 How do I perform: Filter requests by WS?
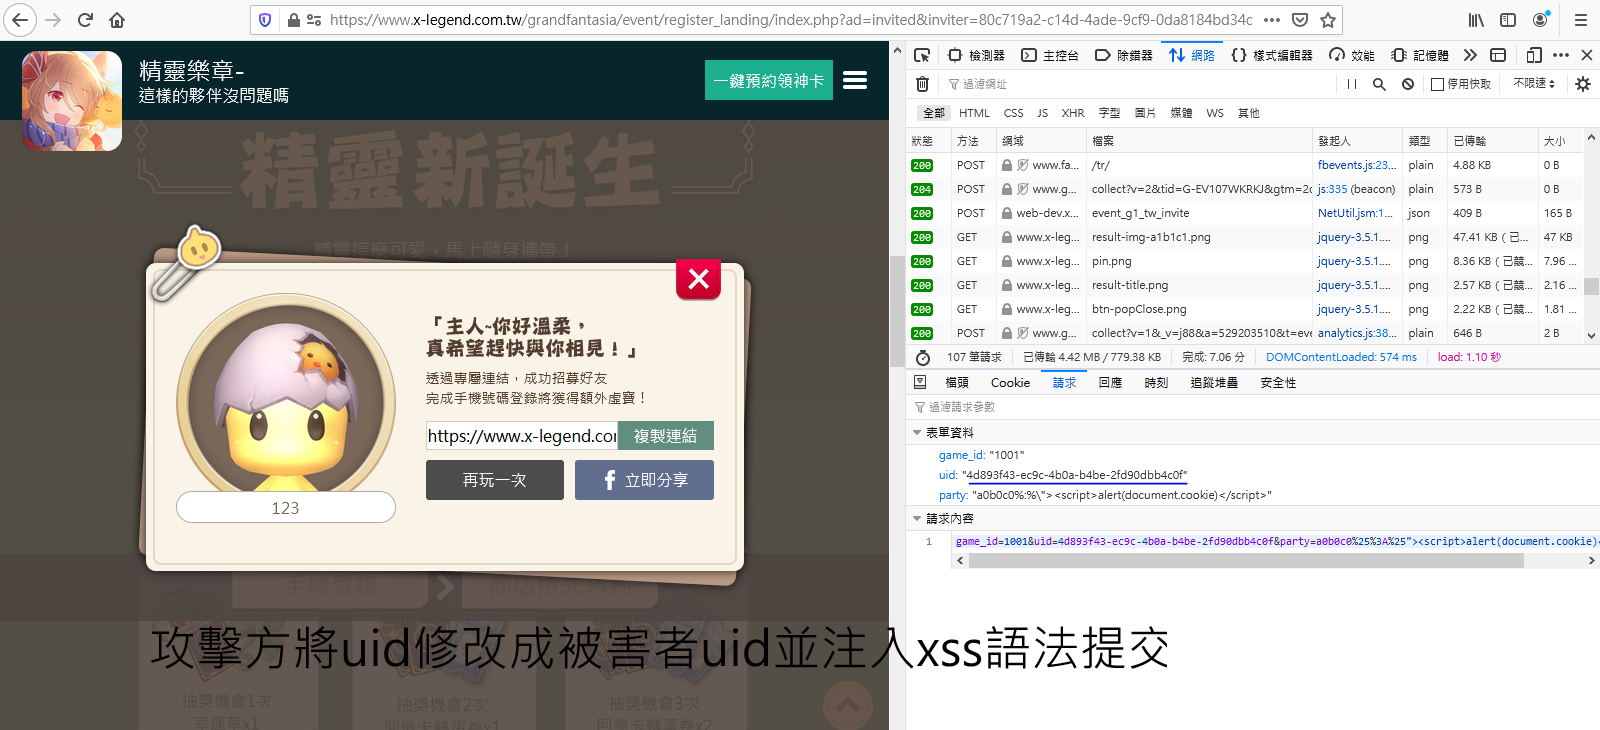coord(1215,113)
